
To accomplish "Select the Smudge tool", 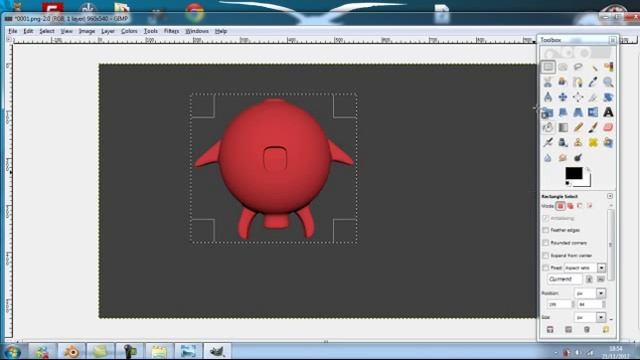I will click(563, 158).
